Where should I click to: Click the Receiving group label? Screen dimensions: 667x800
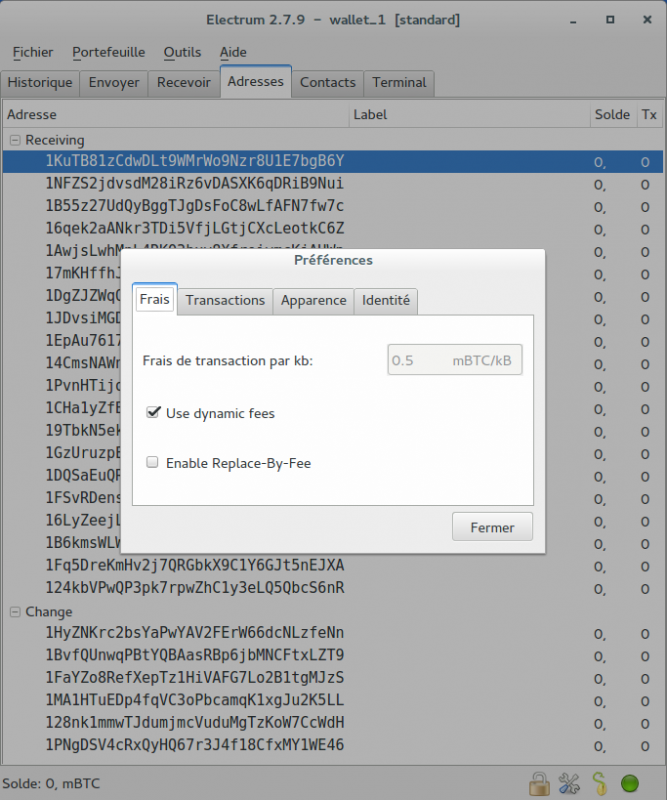point(55,140)
